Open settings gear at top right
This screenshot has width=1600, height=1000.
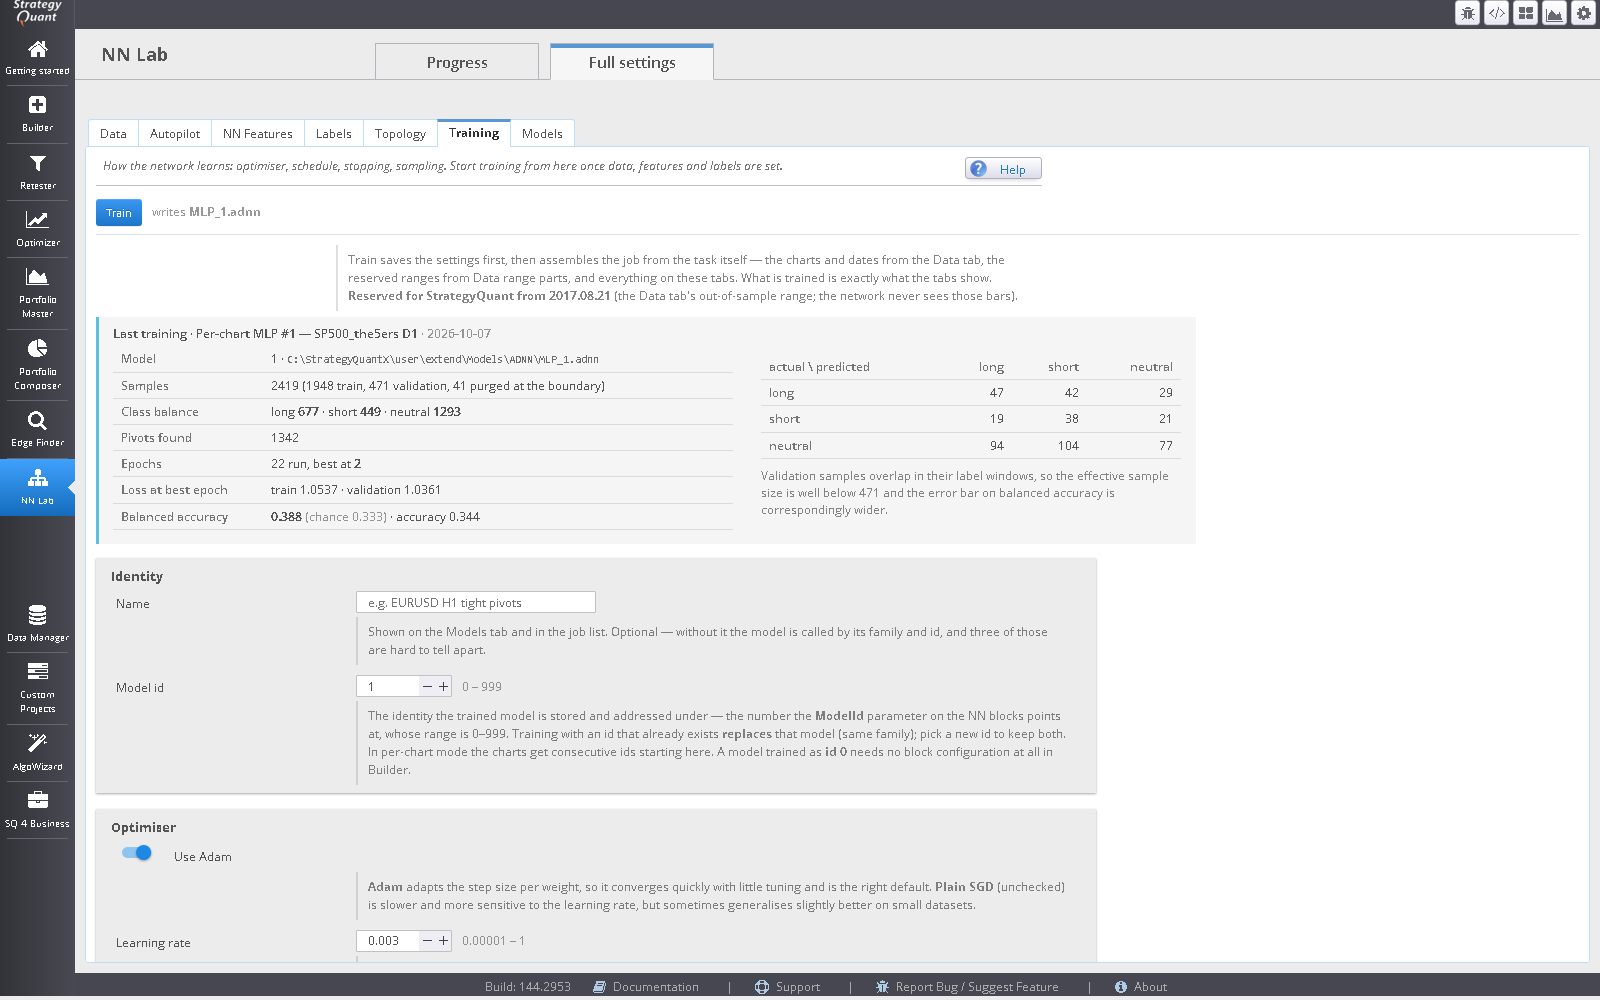[1583, 13]
